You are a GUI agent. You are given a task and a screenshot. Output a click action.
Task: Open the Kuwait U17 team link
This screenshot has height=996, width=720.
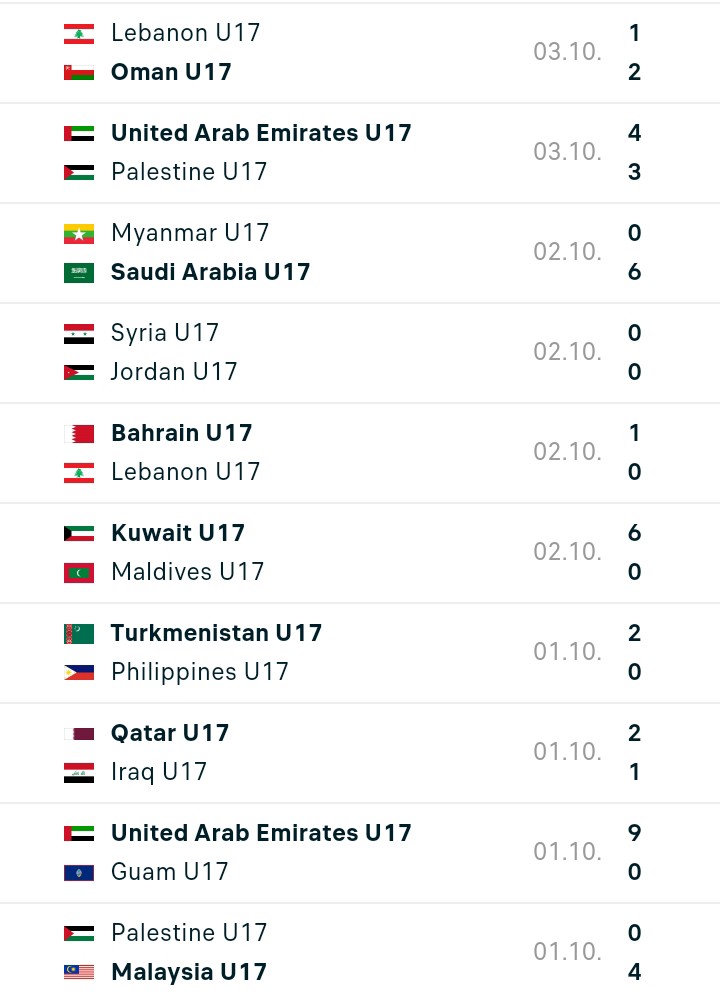(177, 533)
